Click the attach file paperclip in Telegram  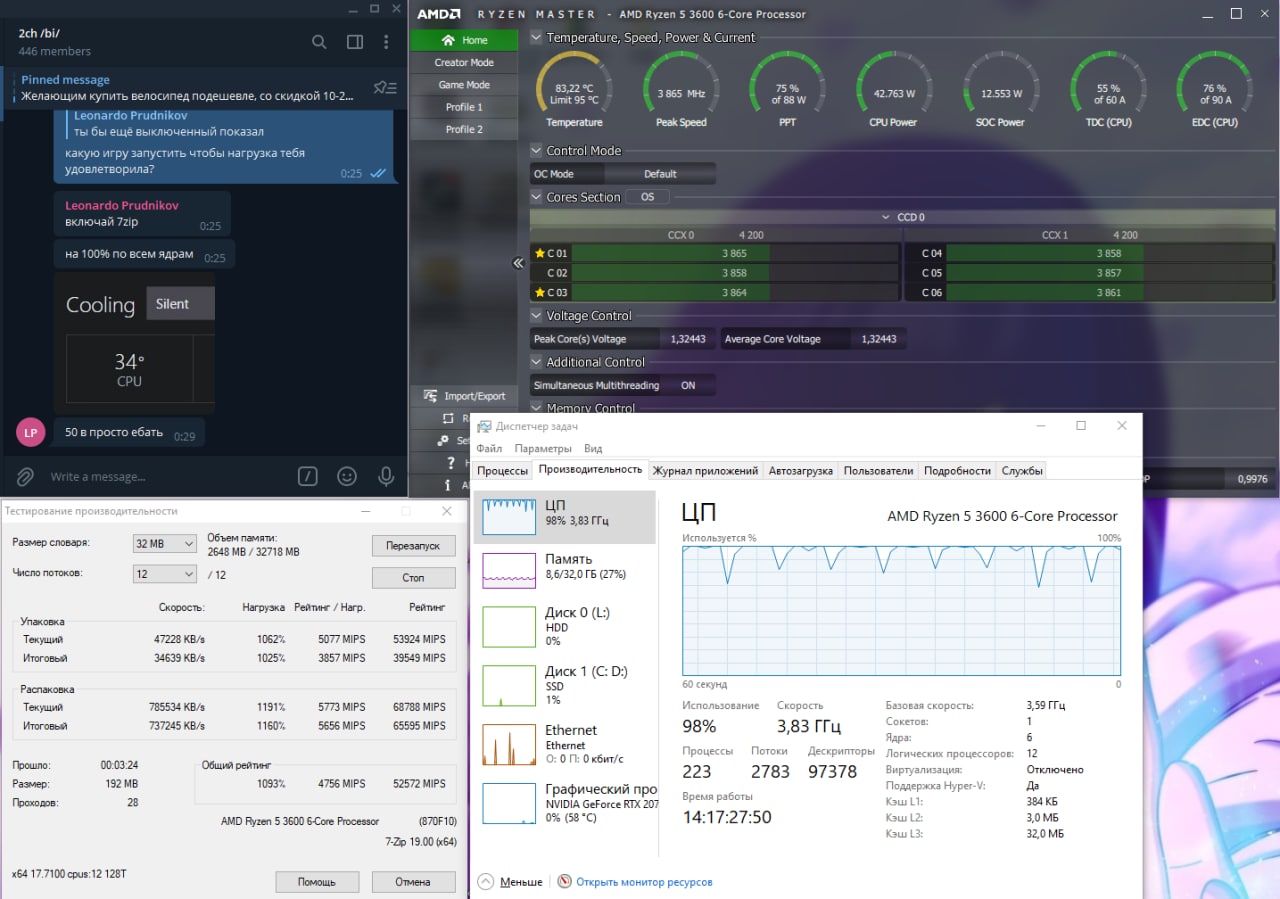[x=25, y=476]
